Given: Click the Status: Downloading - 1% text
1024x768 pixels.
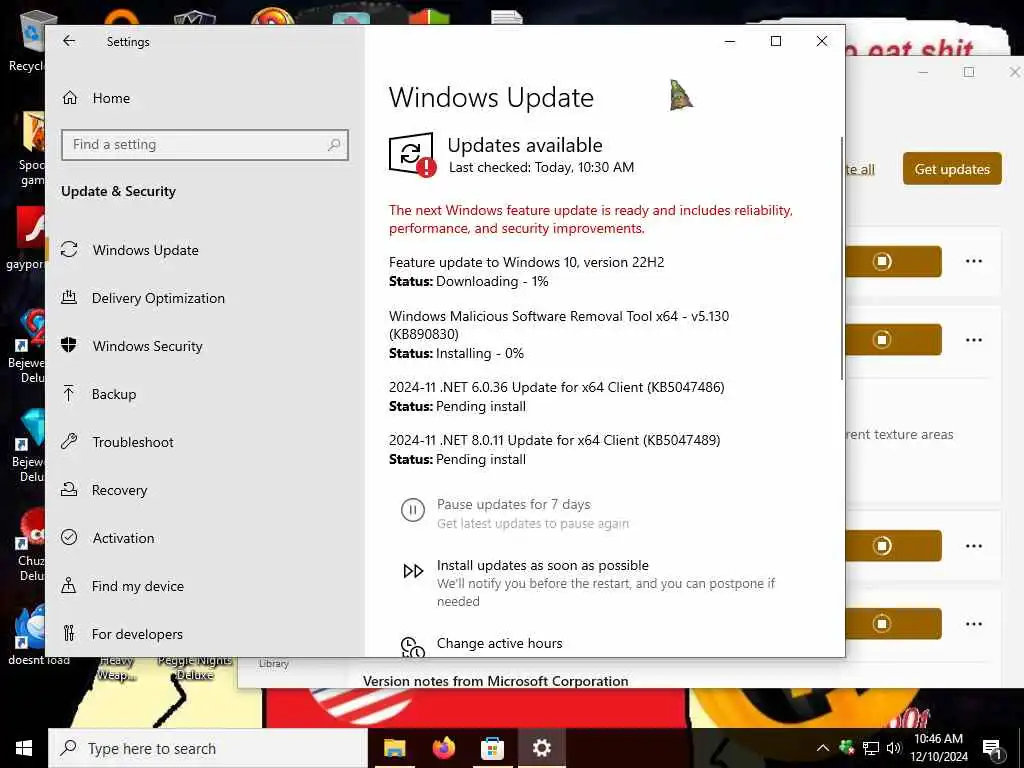Looking at the screenshot, I should [x=468, y=281].
